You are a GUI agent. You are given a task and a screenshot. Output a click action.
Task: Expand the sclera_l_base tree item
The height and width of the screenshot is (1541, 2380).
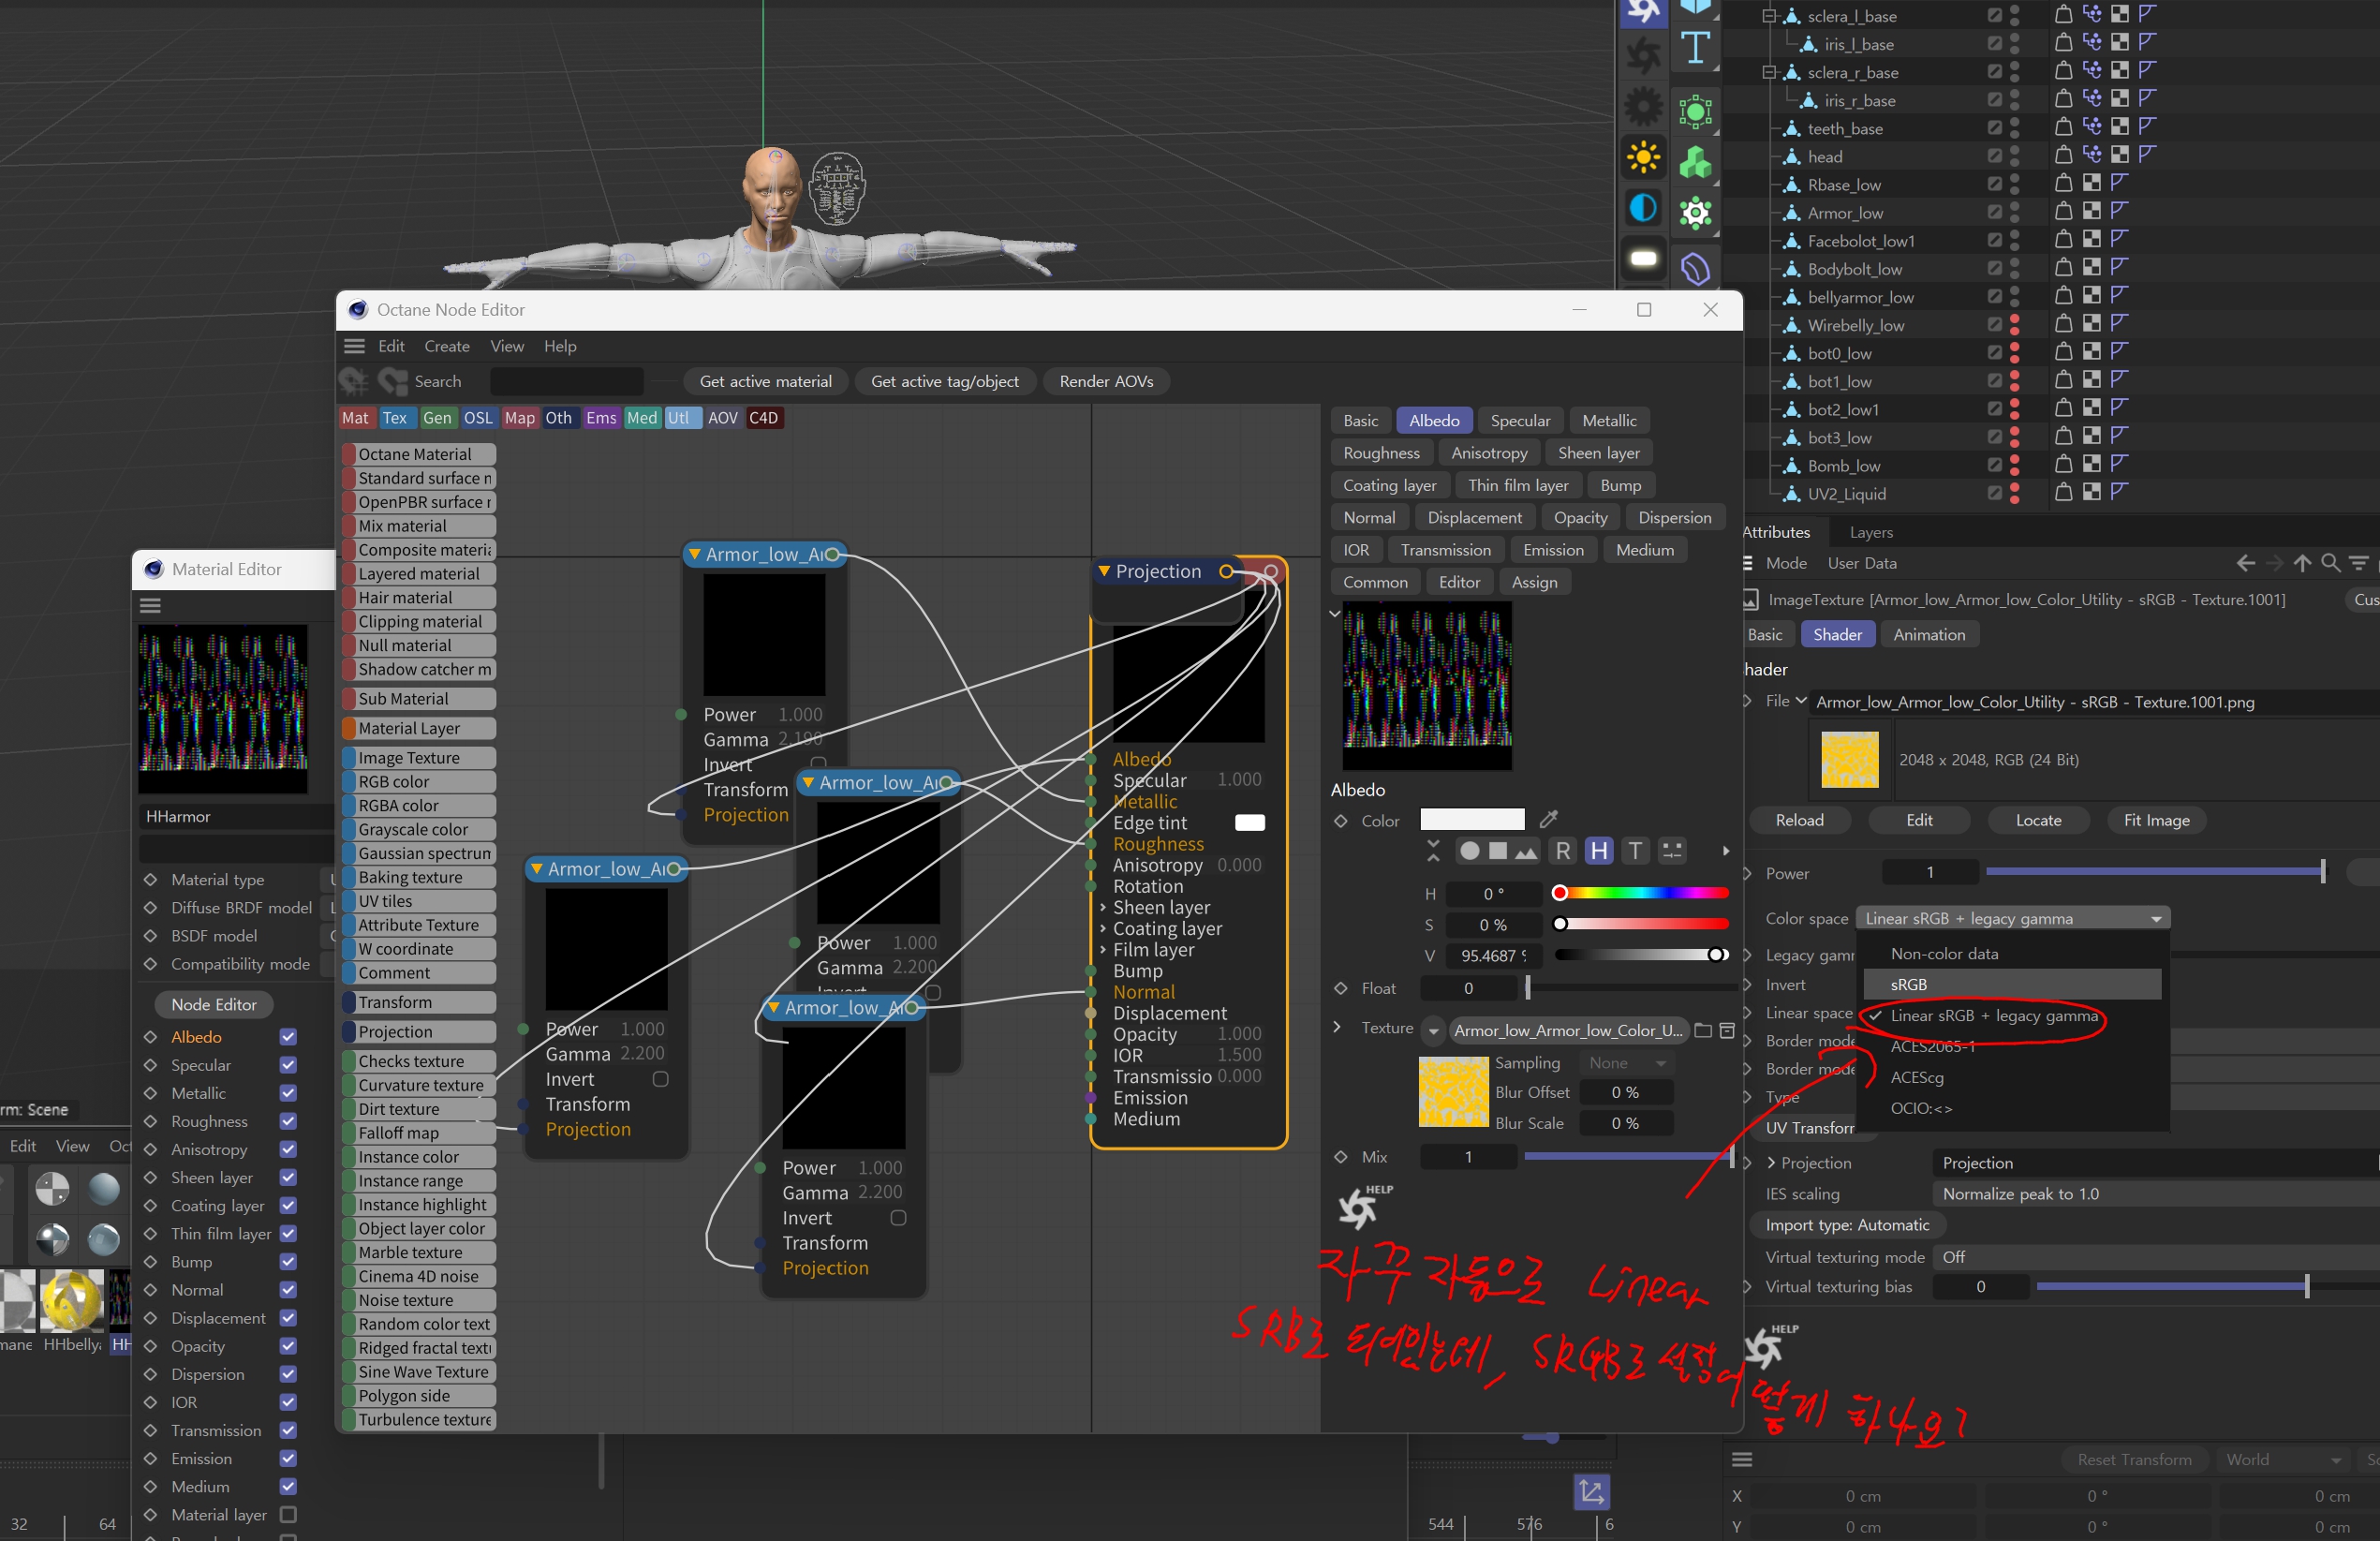1768,16
